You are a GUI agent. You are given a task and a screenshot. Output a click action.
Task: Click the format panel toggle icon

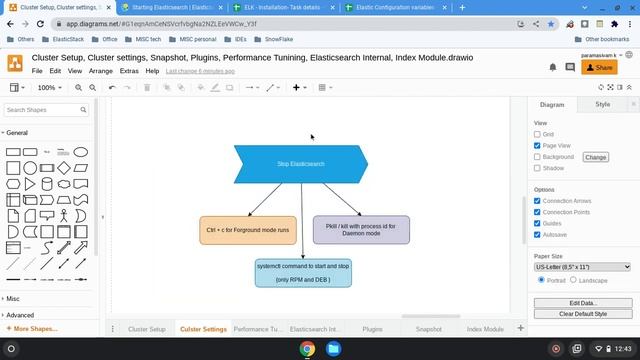[620, 87]
